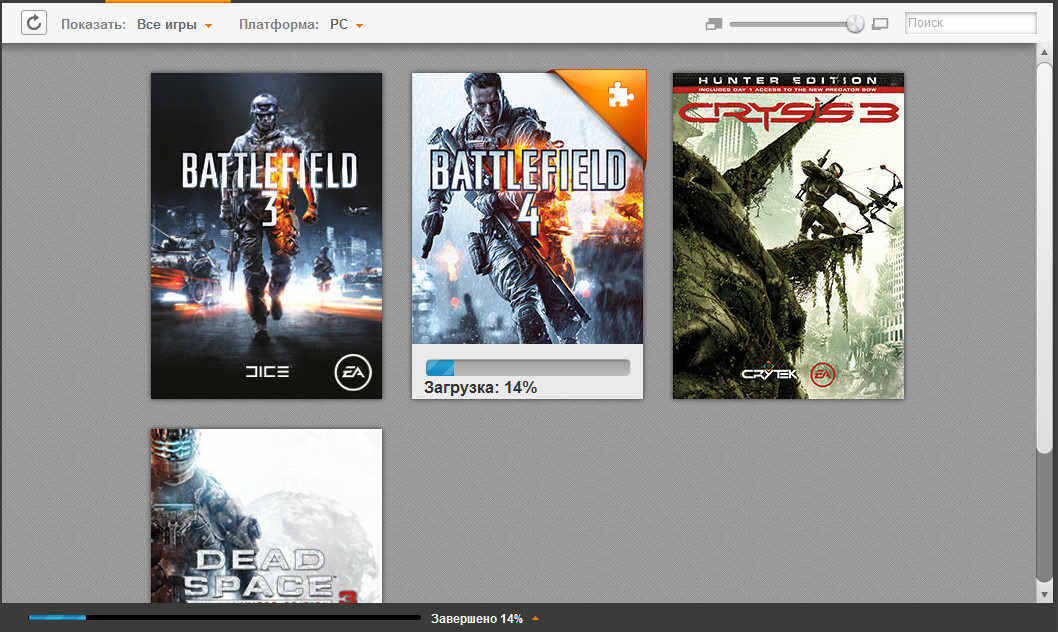The image size is (1058, 632).
Task: Click the puzzle piece add-on badge
Action: tap(619, 95)
